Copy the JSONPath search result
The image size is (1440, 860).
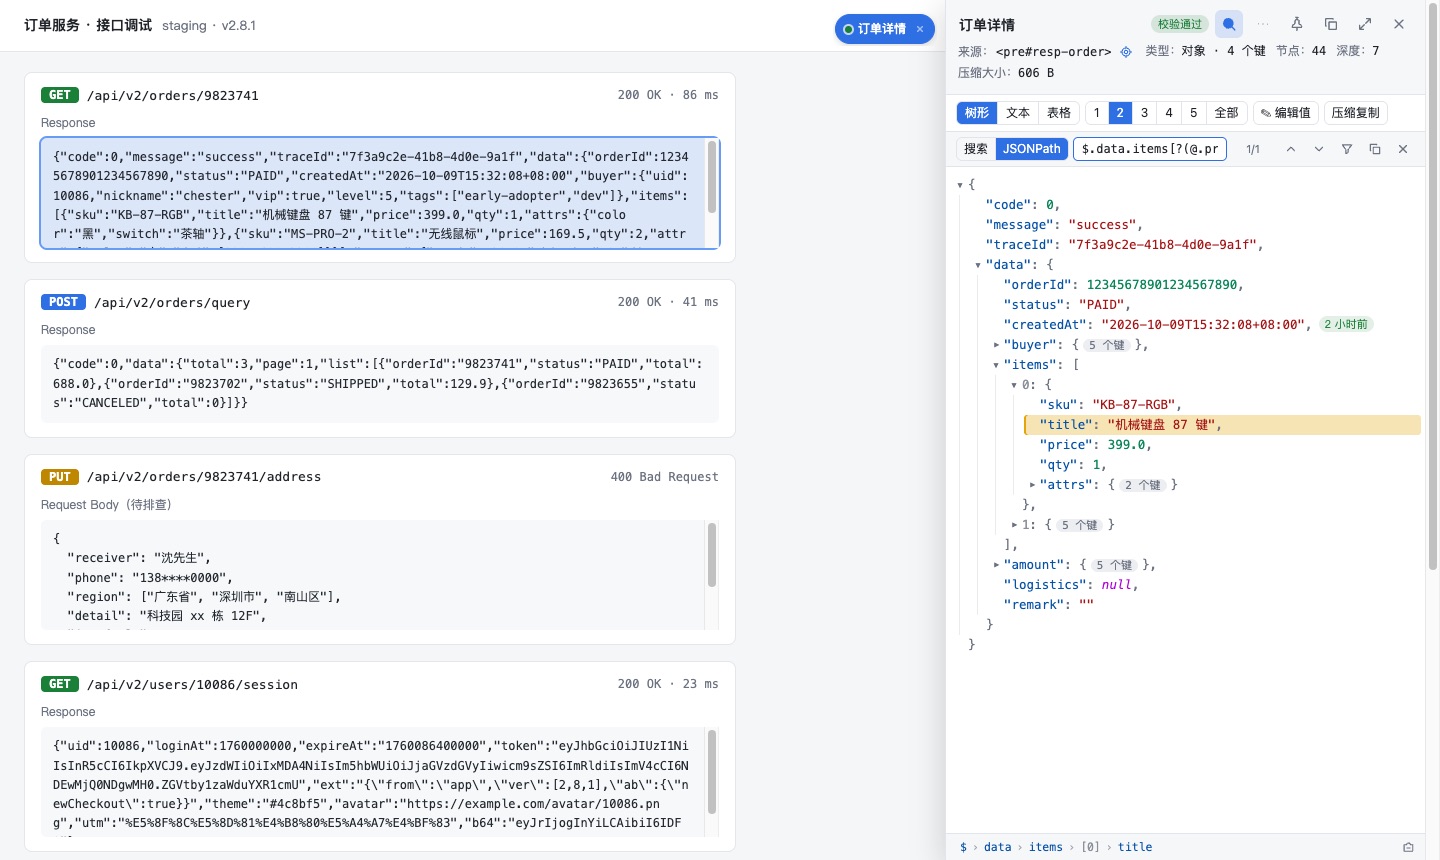tap(1375, 149)
